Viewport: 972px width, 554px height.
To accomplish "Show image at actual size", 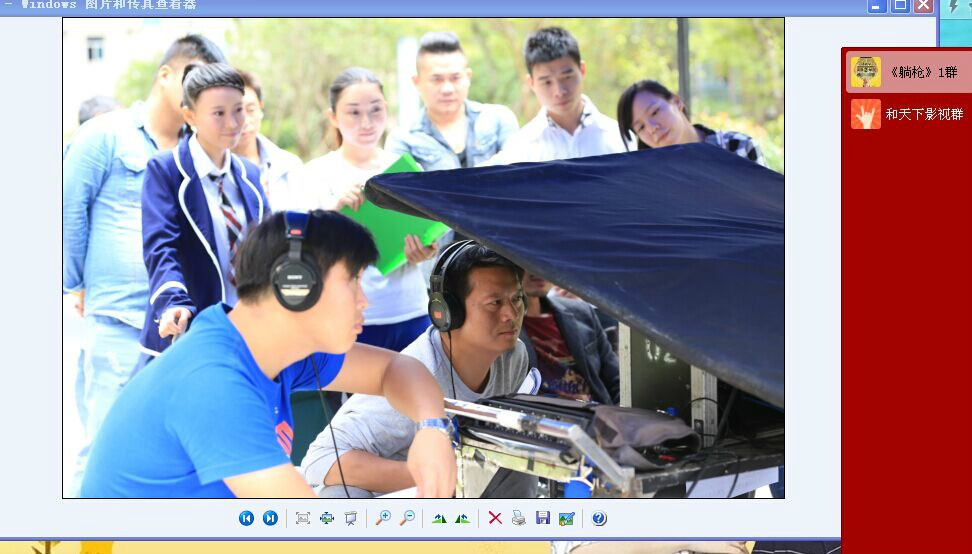I will pos(327,518).
